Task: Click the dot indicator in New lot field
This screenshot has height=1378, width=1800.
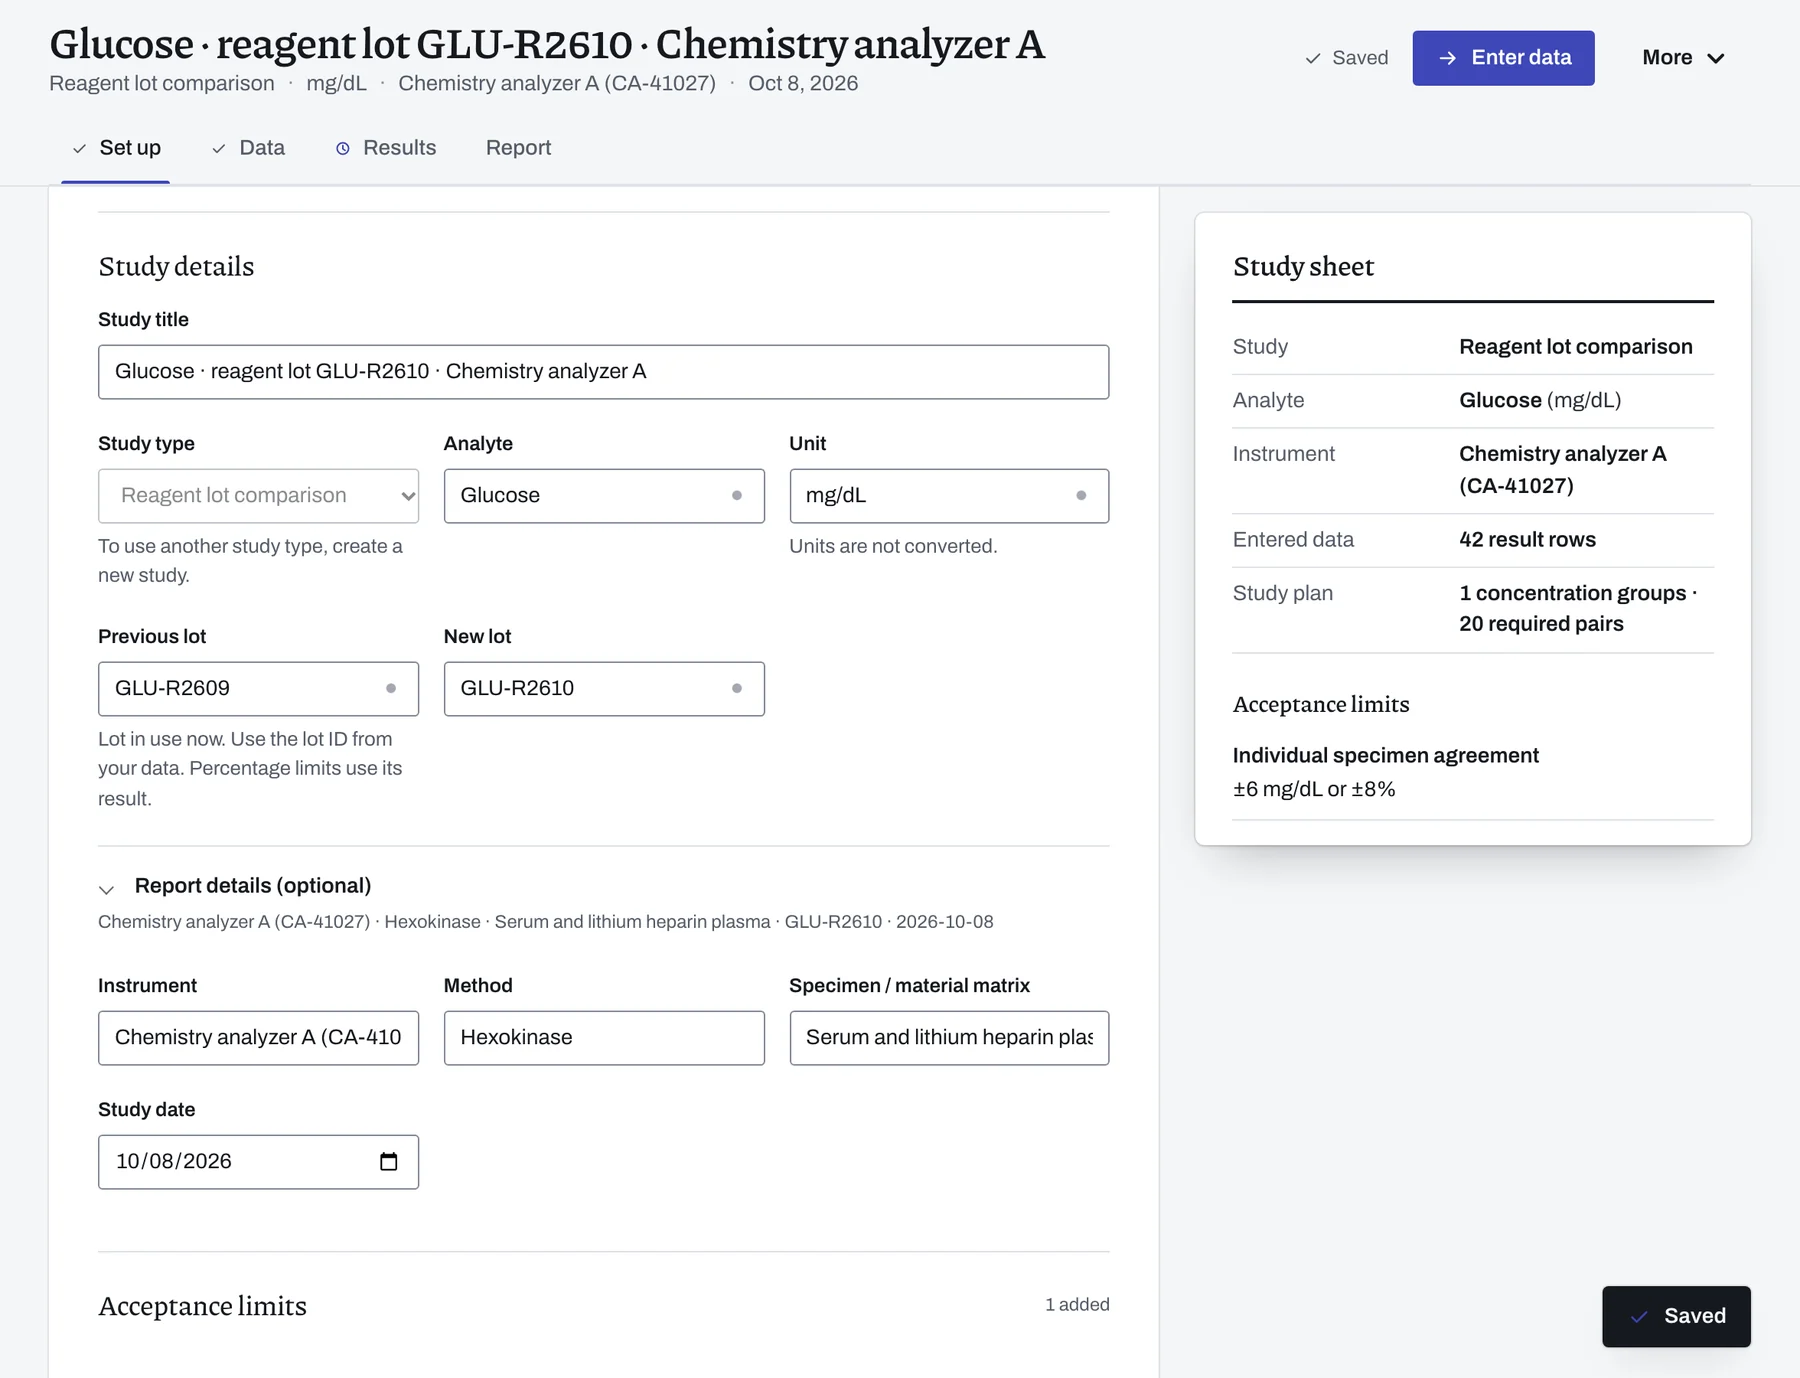Action: (737, 689)
